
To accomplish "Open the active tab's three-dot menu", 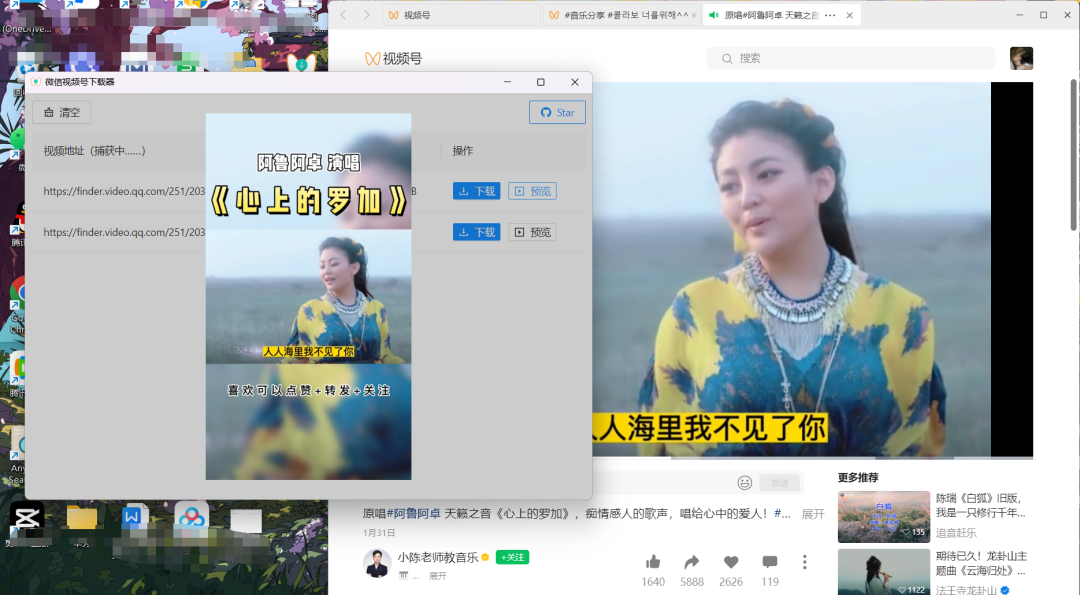I will 830,14.
